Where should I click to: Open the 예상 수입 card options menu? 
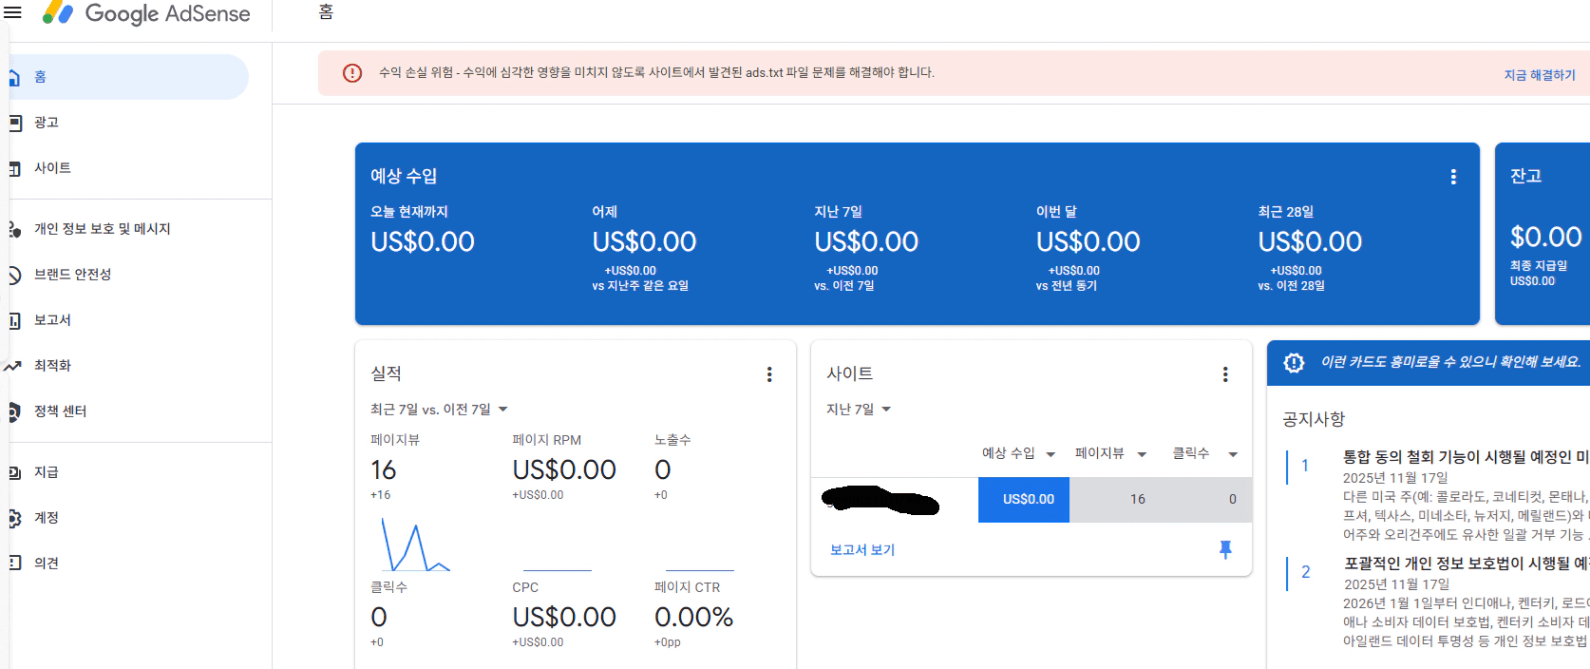coord(1453,177)
